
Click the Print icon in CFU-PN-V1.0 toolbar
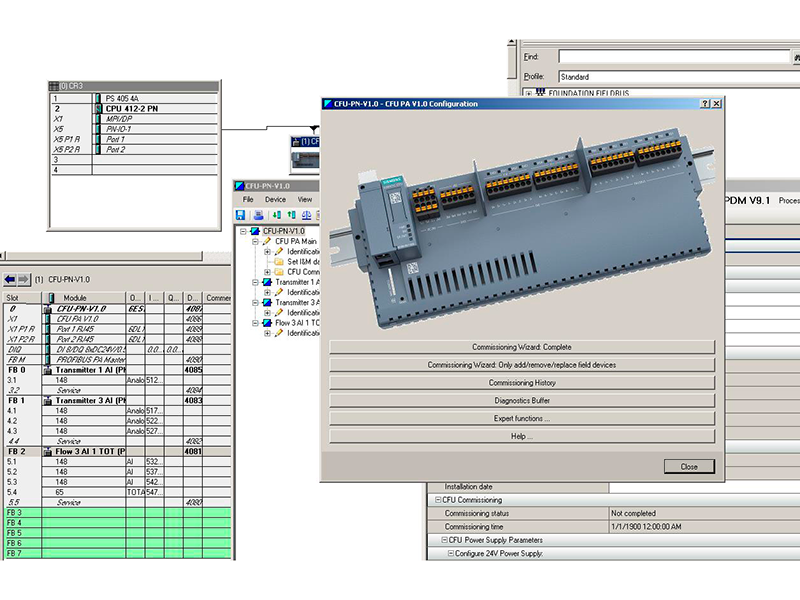coord(259,215)
